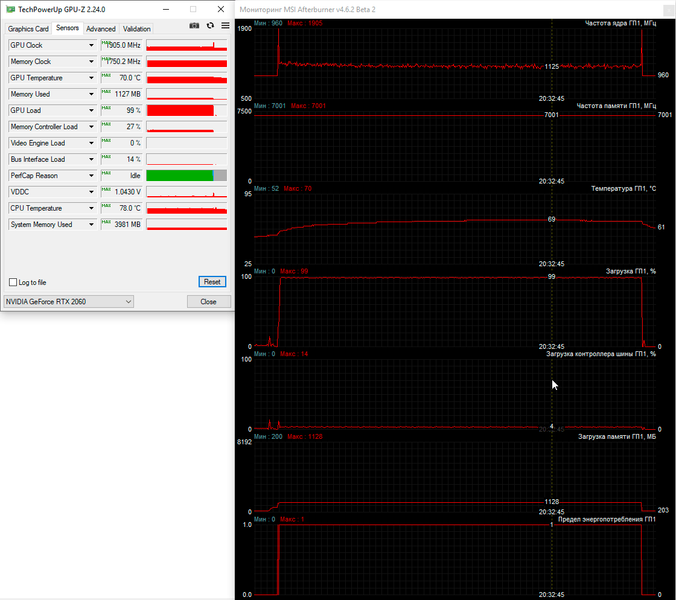Image resolution: width=676 pixels, height=600 pixels.
Task: Open the Advanced tab
Action: [x=101, y=29]
